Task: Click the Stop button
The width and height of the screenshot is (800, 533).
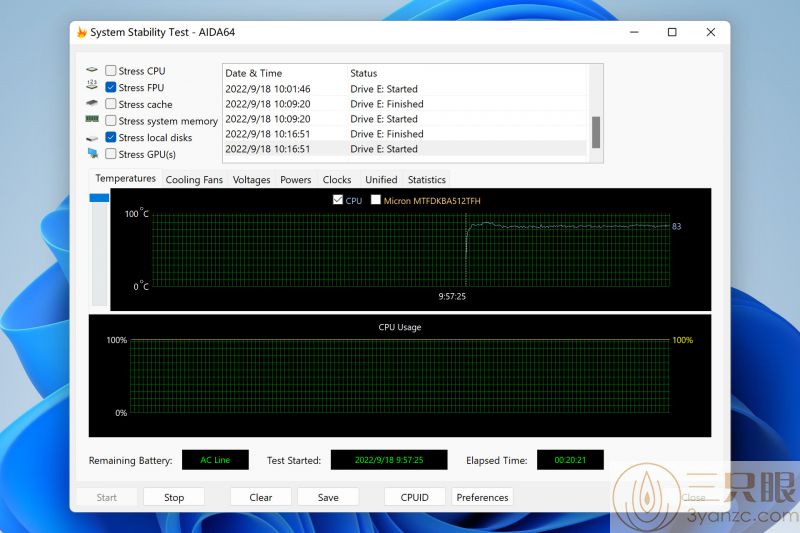Action: point(174,497)
